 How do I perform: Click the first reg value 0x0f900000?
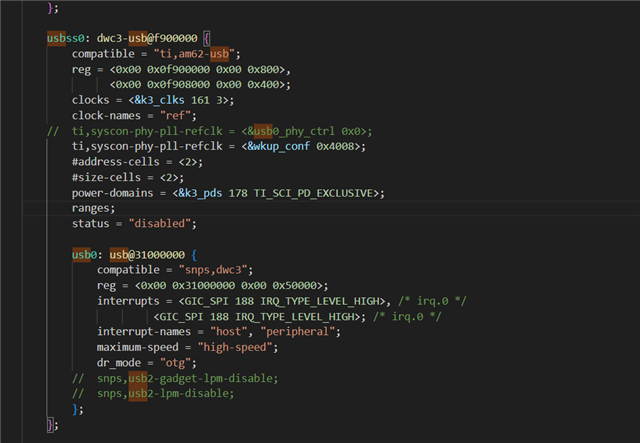point(178,69)
